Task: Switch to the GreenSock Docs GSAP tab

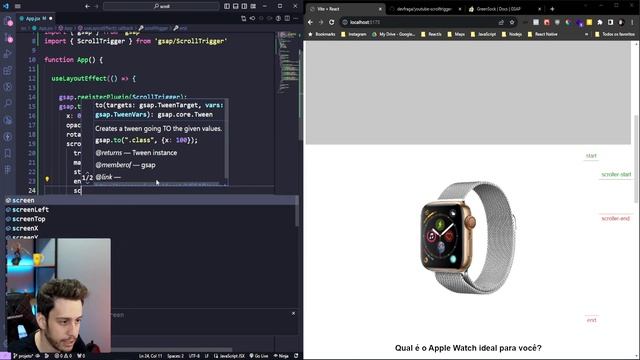Action: 504,9
